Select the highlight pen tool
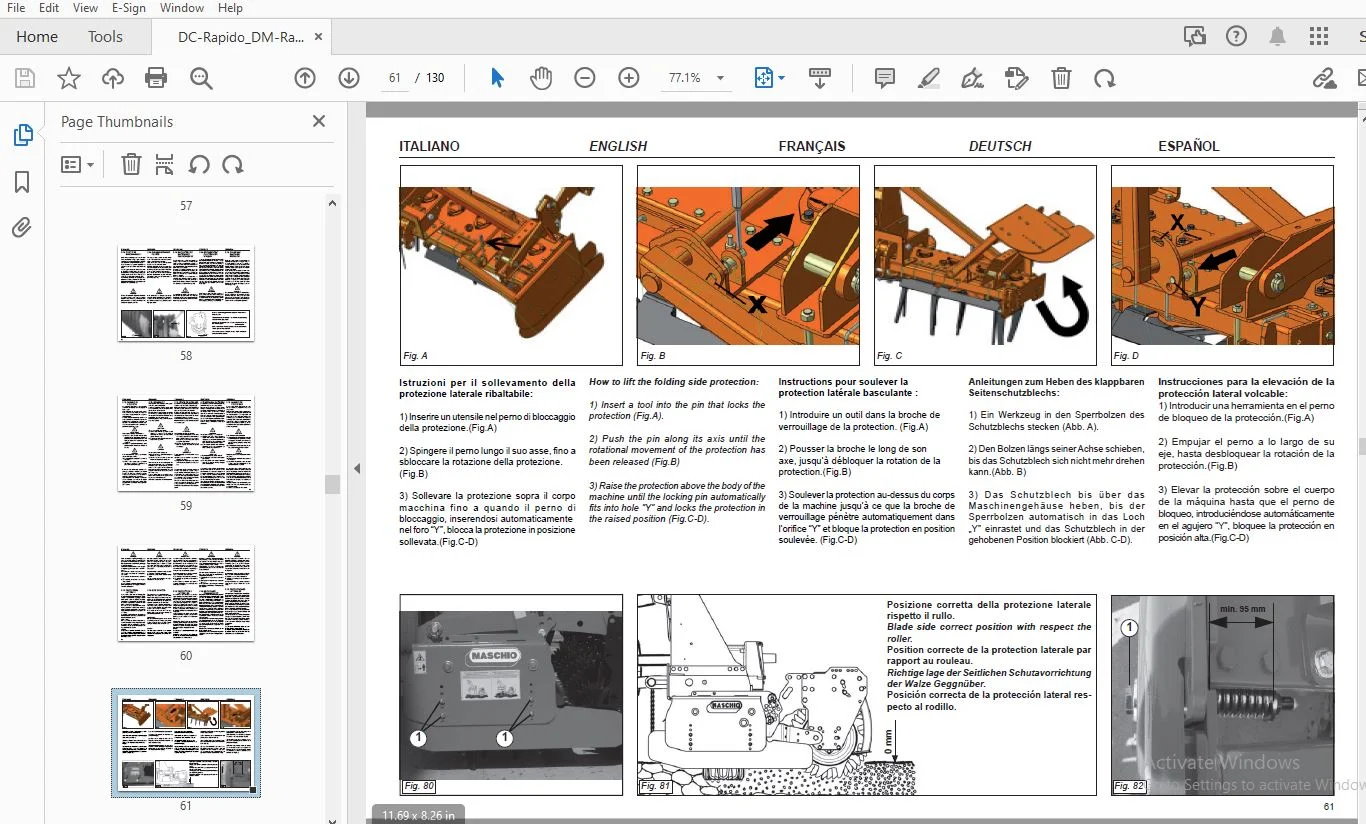 coord(928,78)
